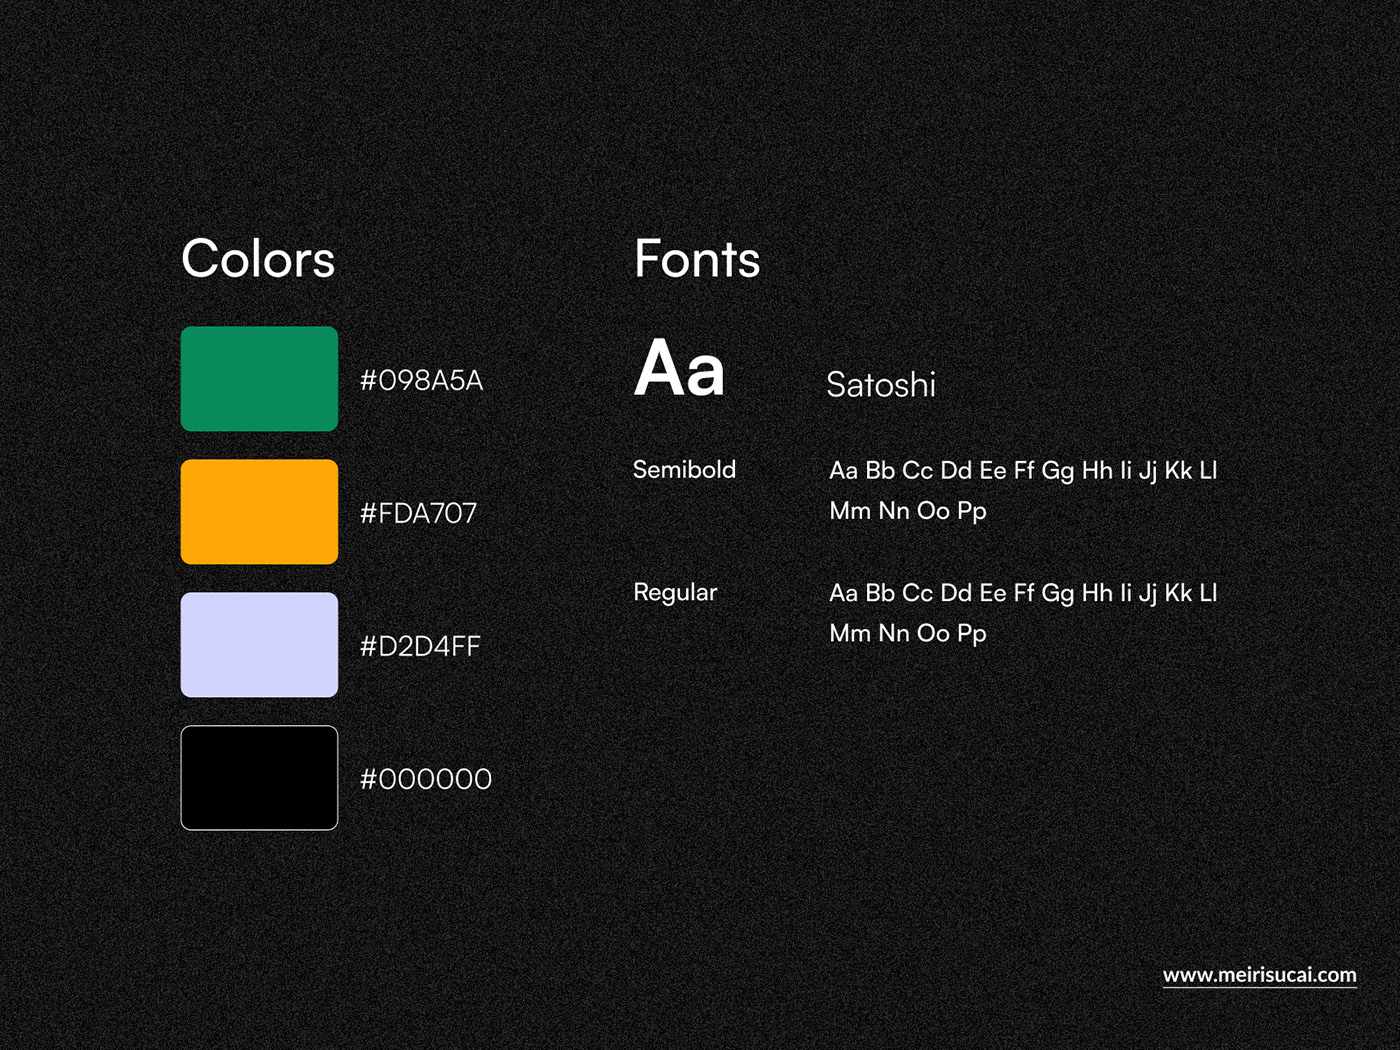This screenshot has width=1400, height=1050.
Task: Click the large bold "Aa" font preview
Action: point(679,369)
